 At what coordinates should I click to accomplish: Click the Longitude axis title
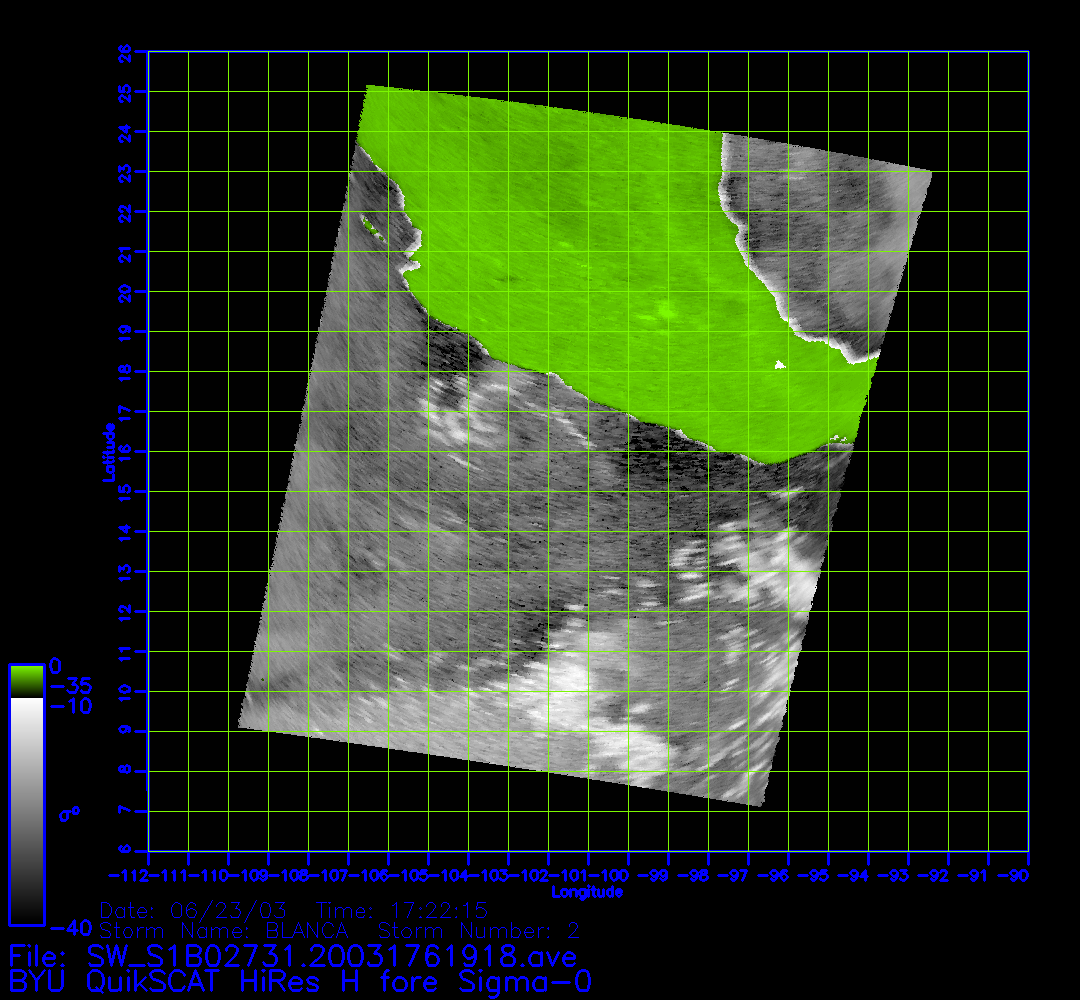[587, 892]
